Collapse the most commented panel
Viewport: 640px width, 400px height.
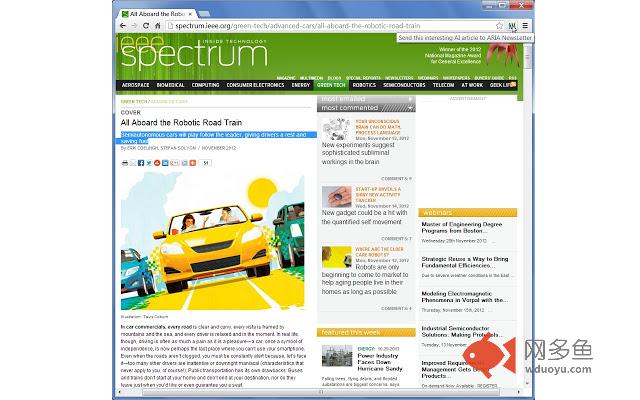pos(410,108)
